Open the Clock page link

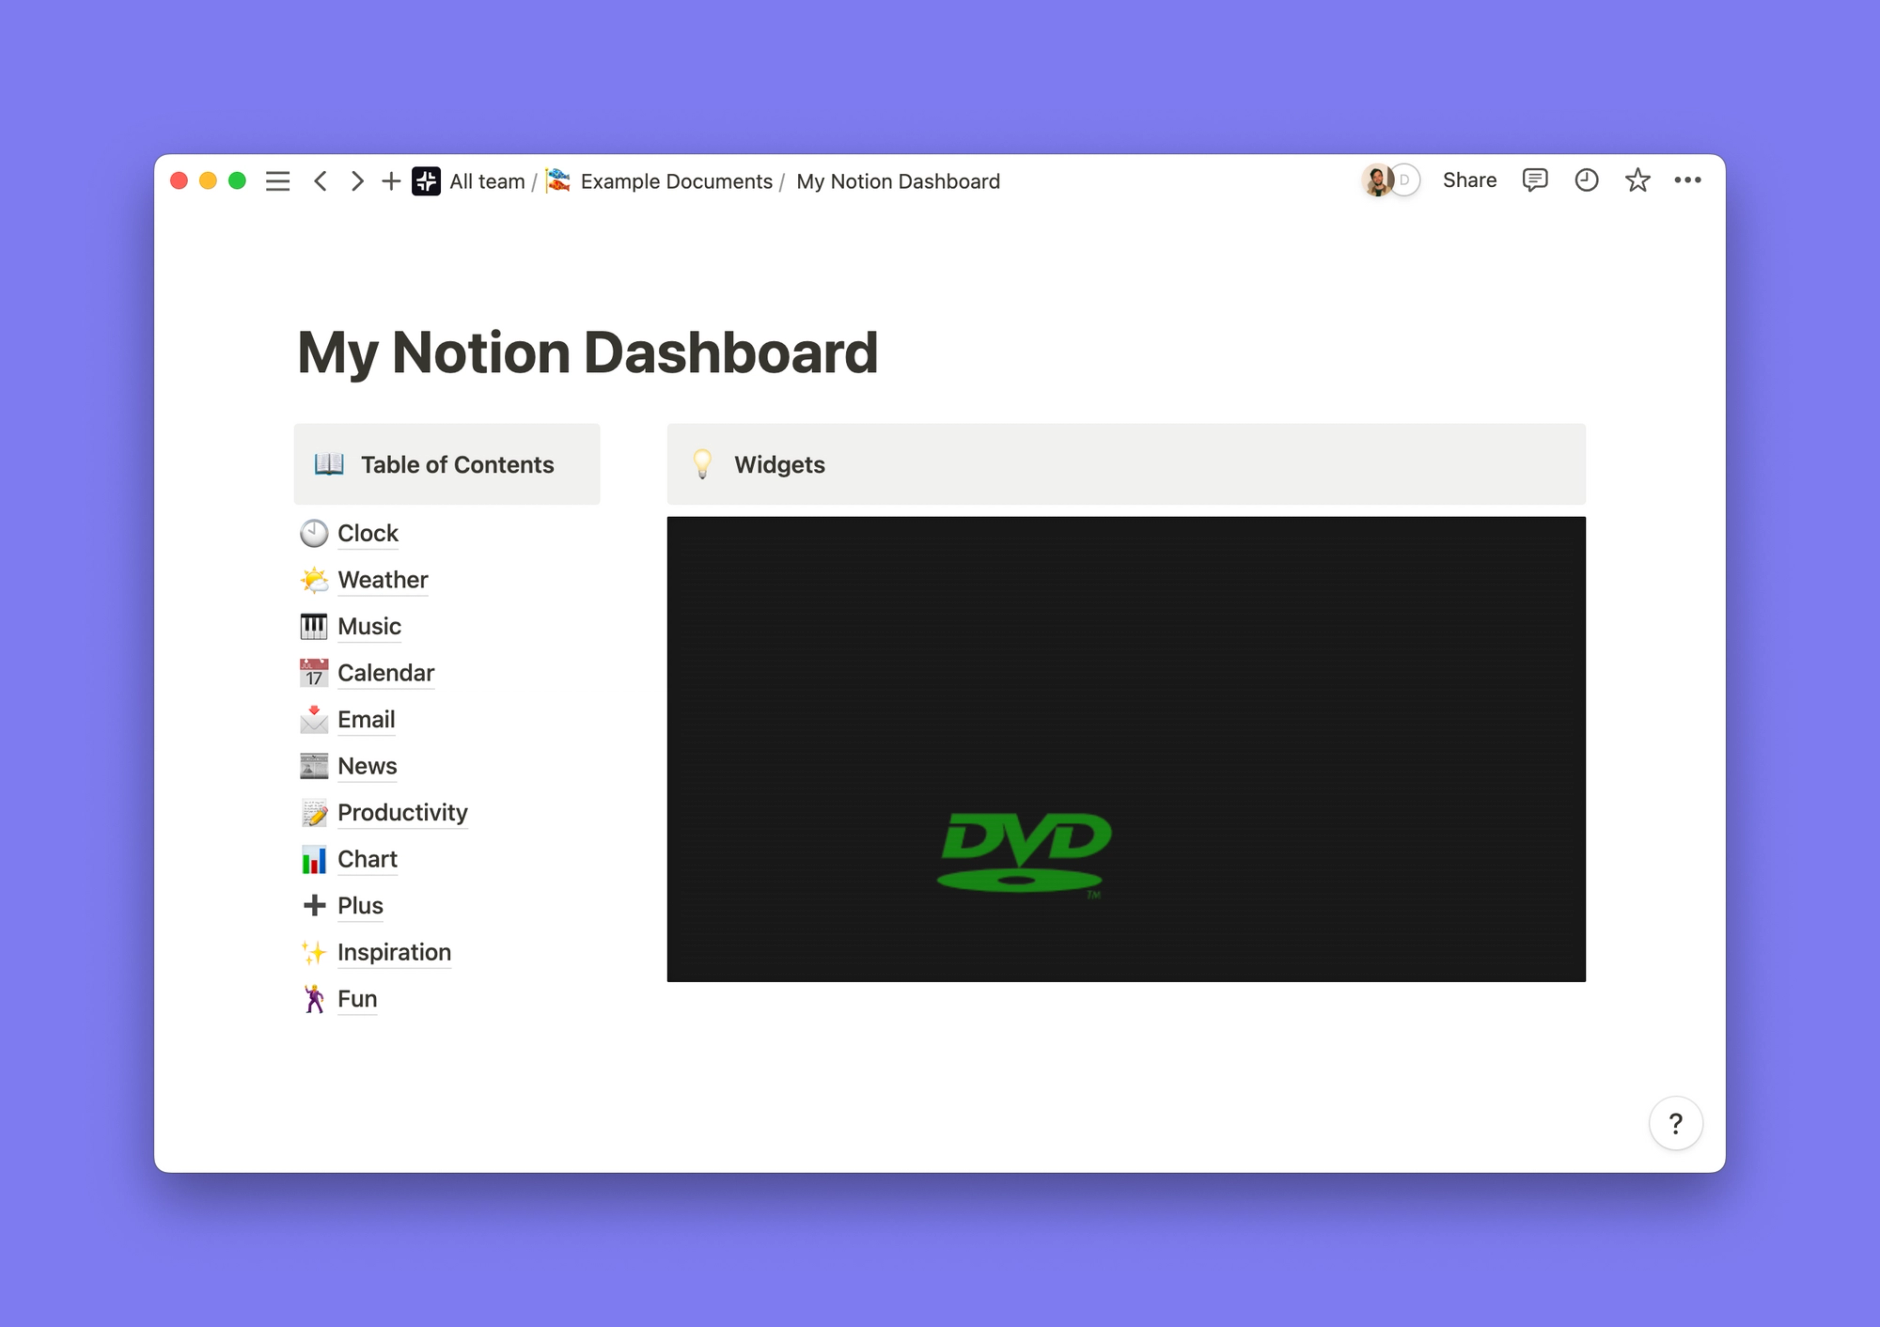(368, 533)
